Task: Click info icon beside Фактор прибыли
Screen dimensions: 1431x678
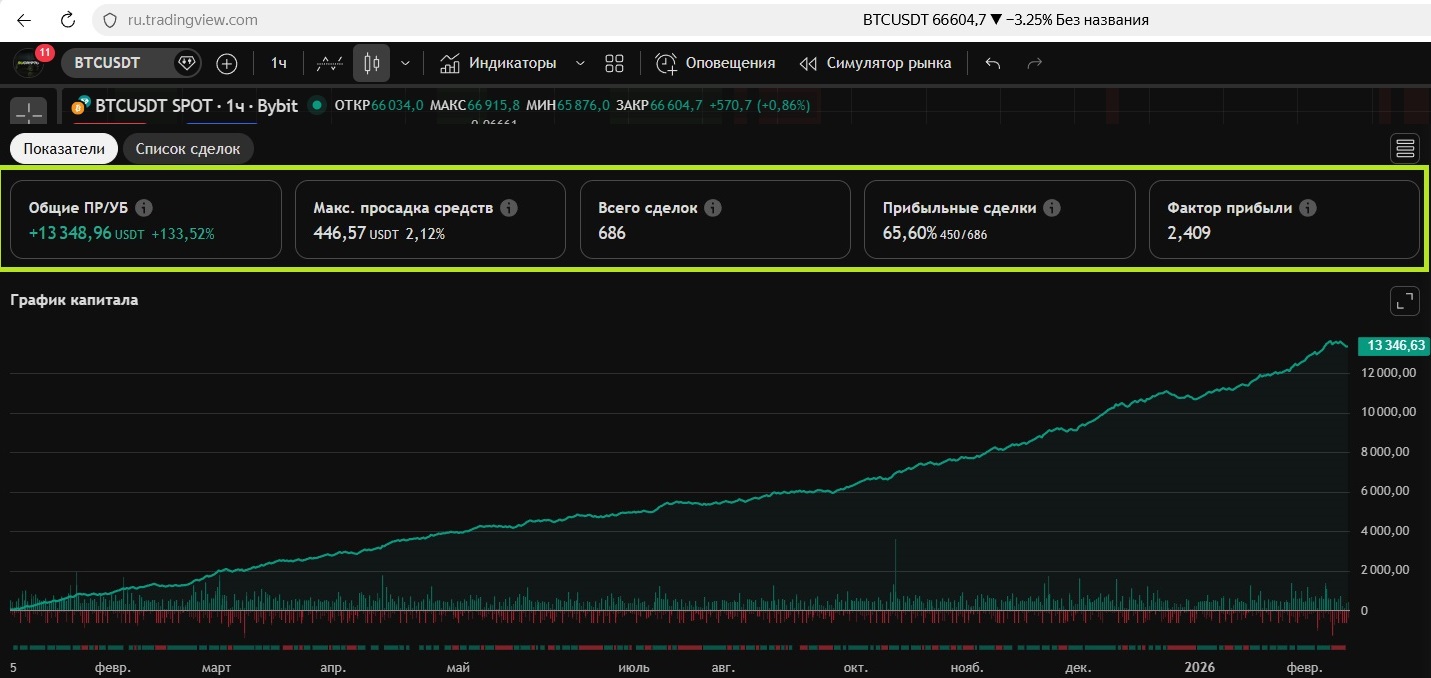Action: pyautogui.click(x=1308, y=208)
